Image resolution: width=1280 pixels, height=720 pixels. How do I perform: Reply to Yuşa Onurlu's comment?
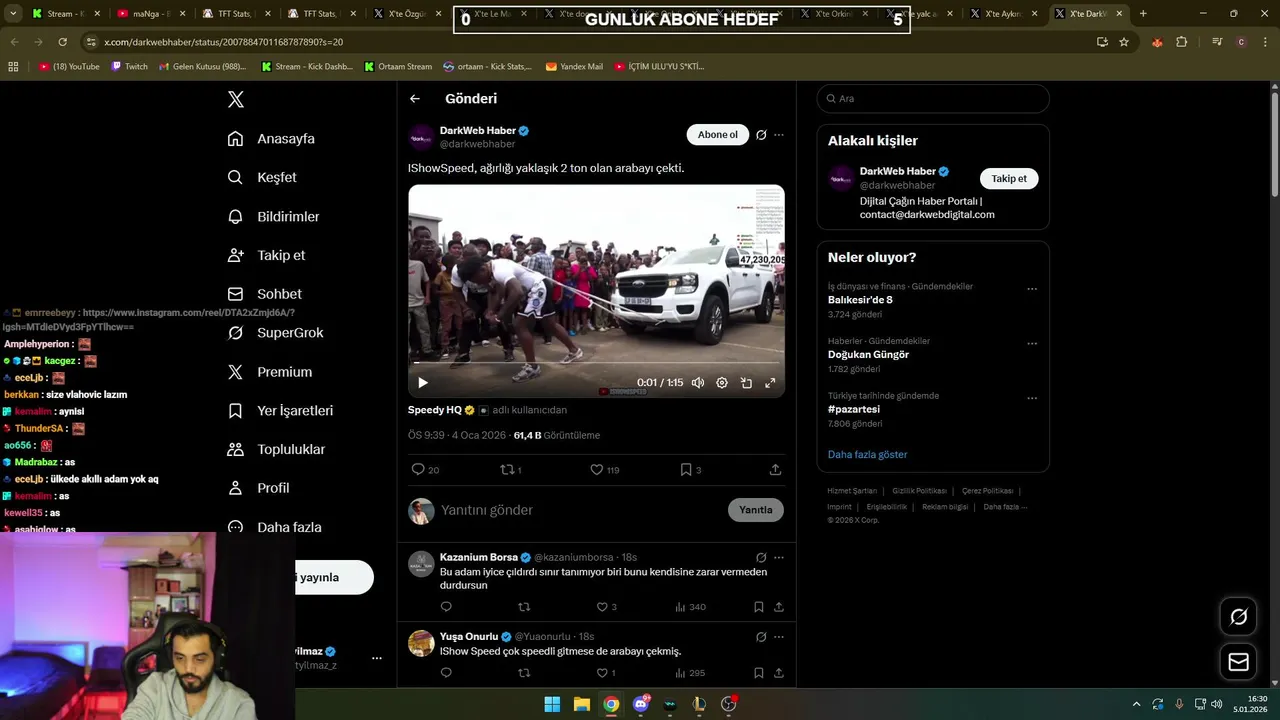pyautogui.click(x=446, y=673)
